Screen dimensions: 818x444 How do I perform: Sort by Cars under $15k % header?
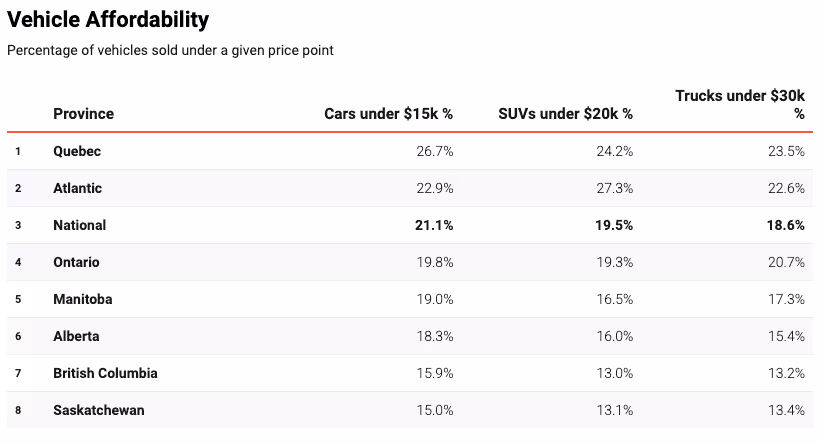[388, 114]
